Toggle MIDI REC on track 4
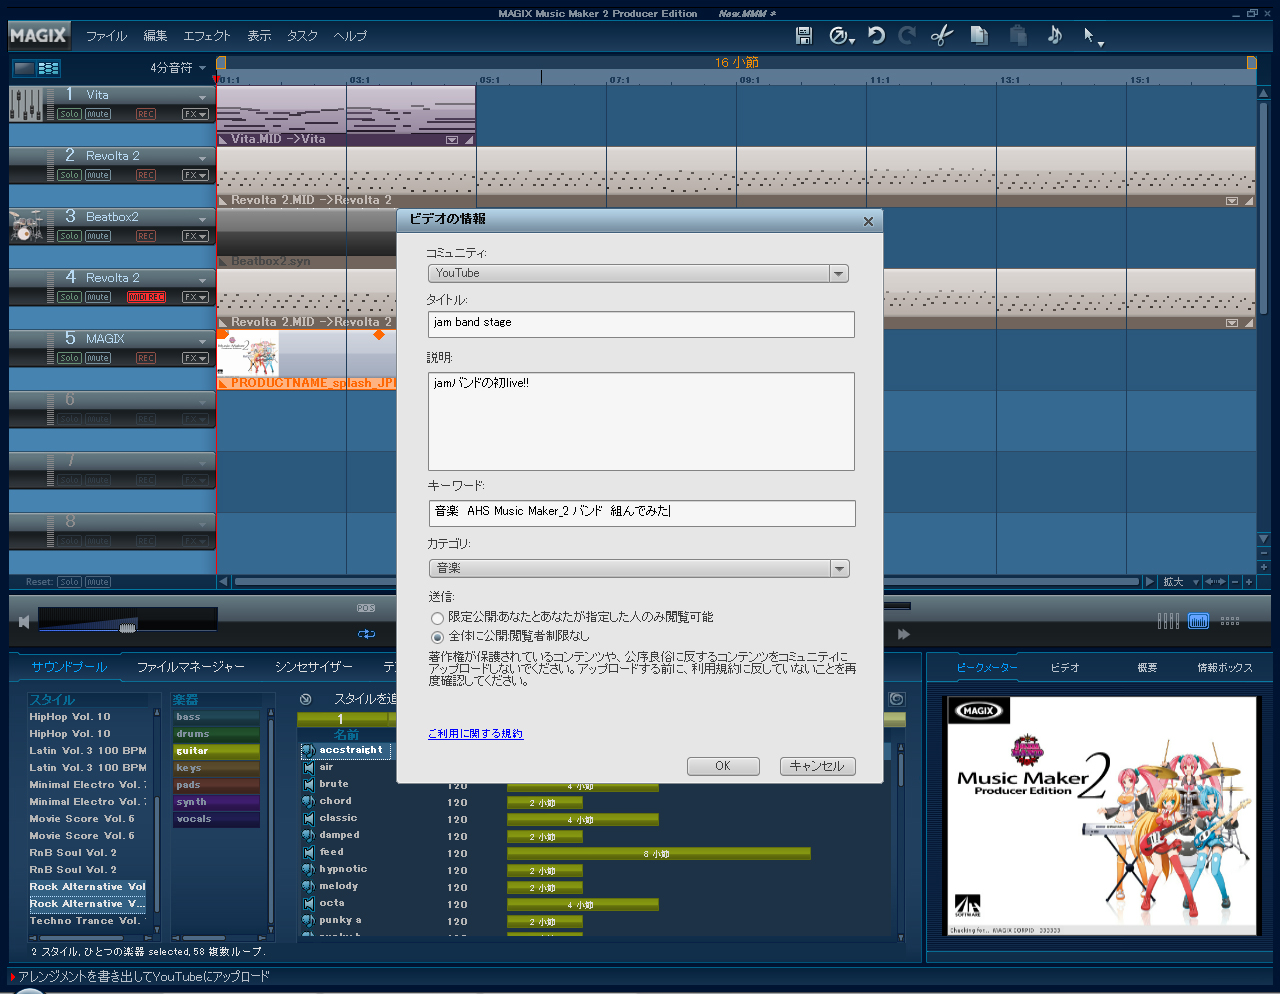This screenshot has width=1282, height=994. [x=146, y=297]
